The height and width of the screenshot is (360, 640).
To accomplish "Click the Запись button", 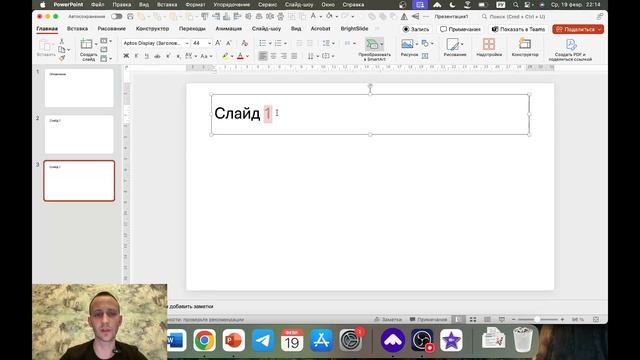I will (416, 29).
